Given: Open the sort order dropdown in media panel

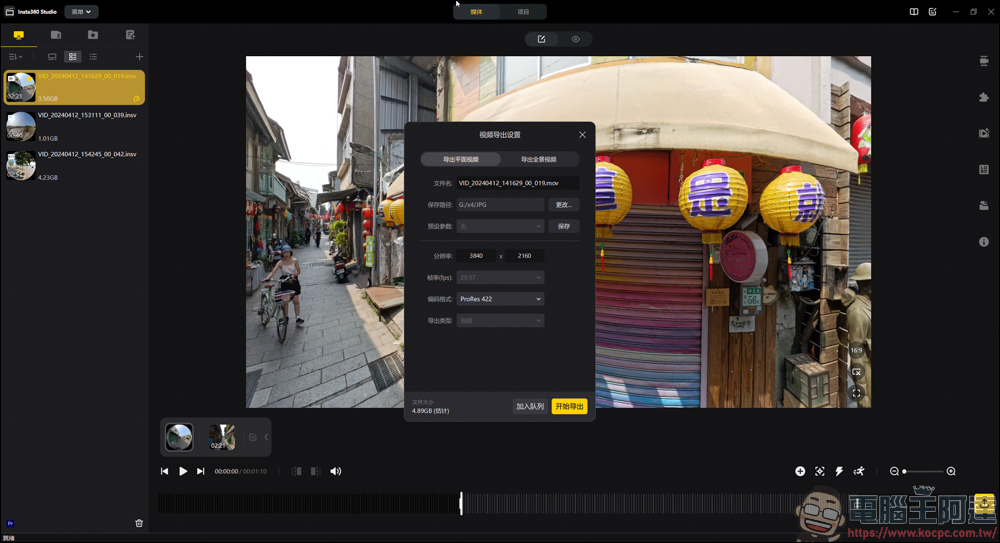Looking at the screenshot, I should [15, 57].
